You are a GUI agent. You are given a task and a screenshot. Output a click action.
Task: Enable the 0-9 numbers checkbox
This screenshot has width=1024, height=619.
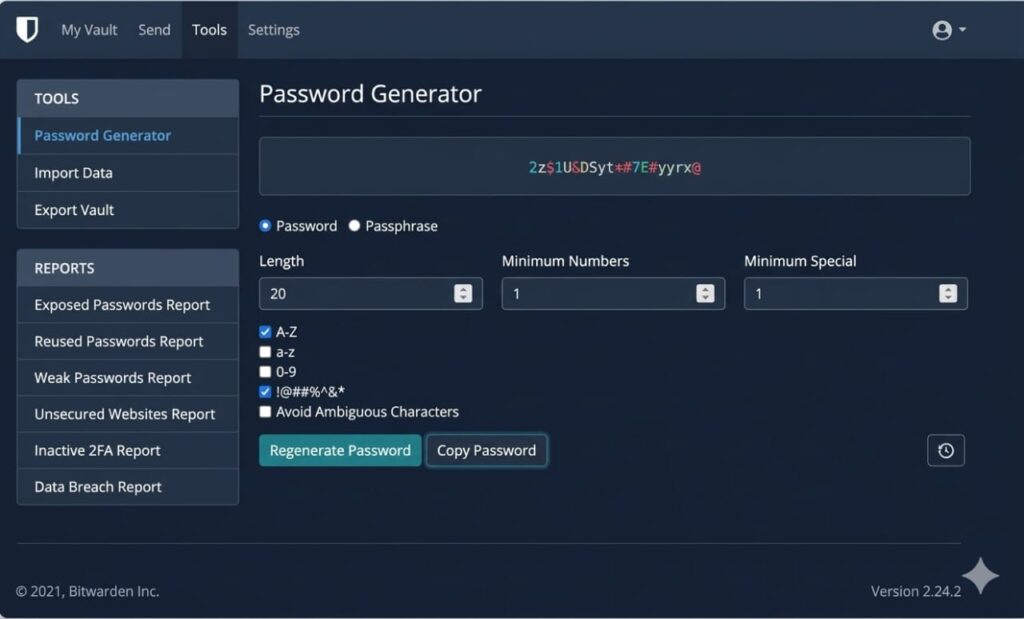coord(266,372)
